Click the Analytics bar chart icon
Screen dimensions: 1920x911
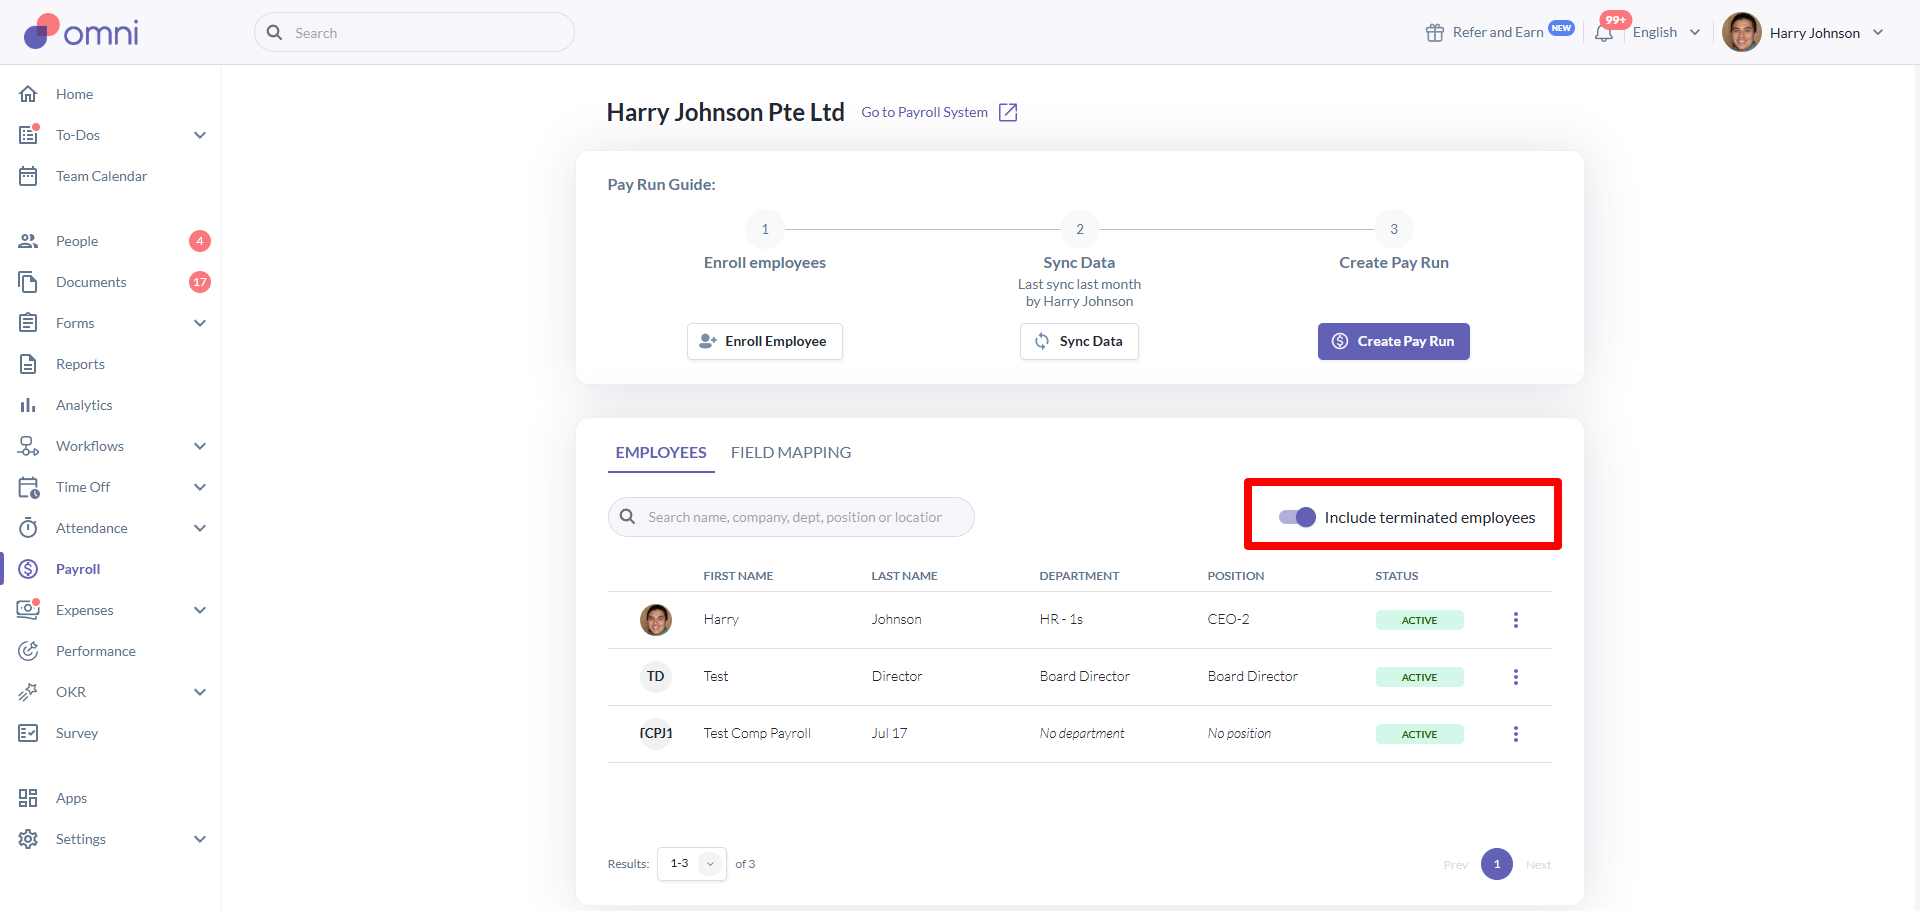click(28, 405)
